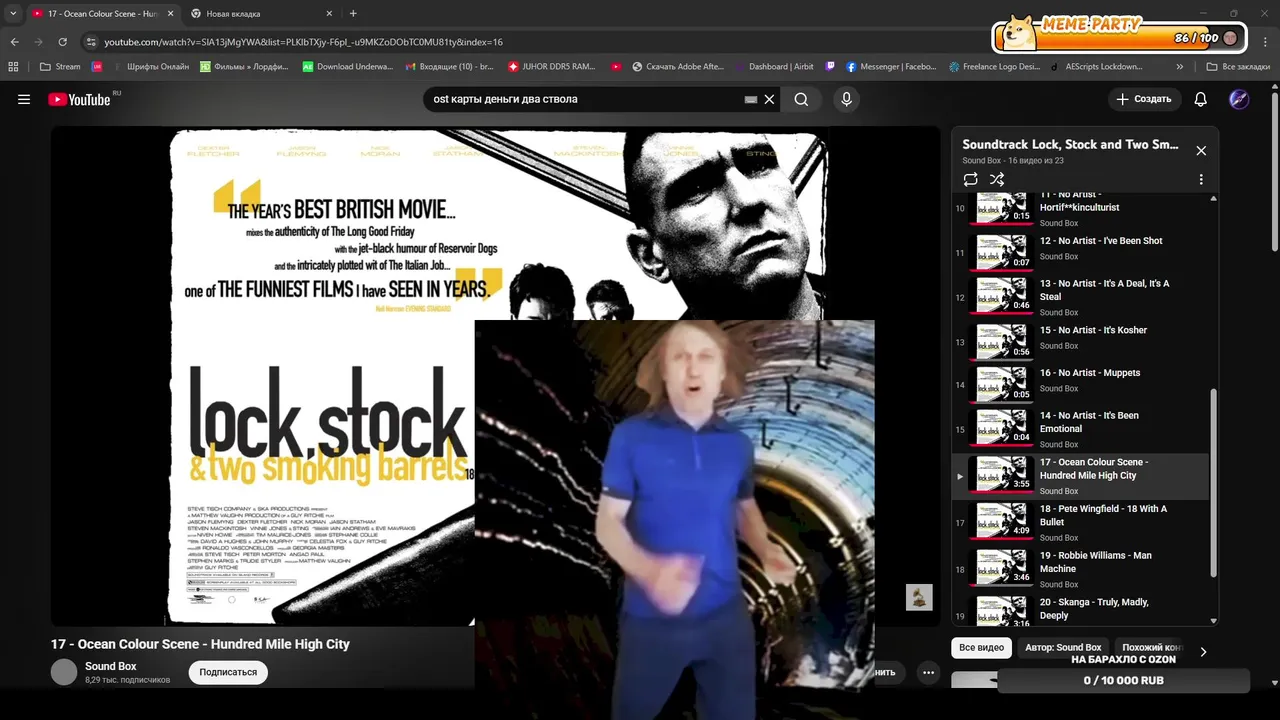The height and width of the screenshot is (720, 1280).
Task: Close the Новая вкладка tab
Action: click(x=330, y=14)
